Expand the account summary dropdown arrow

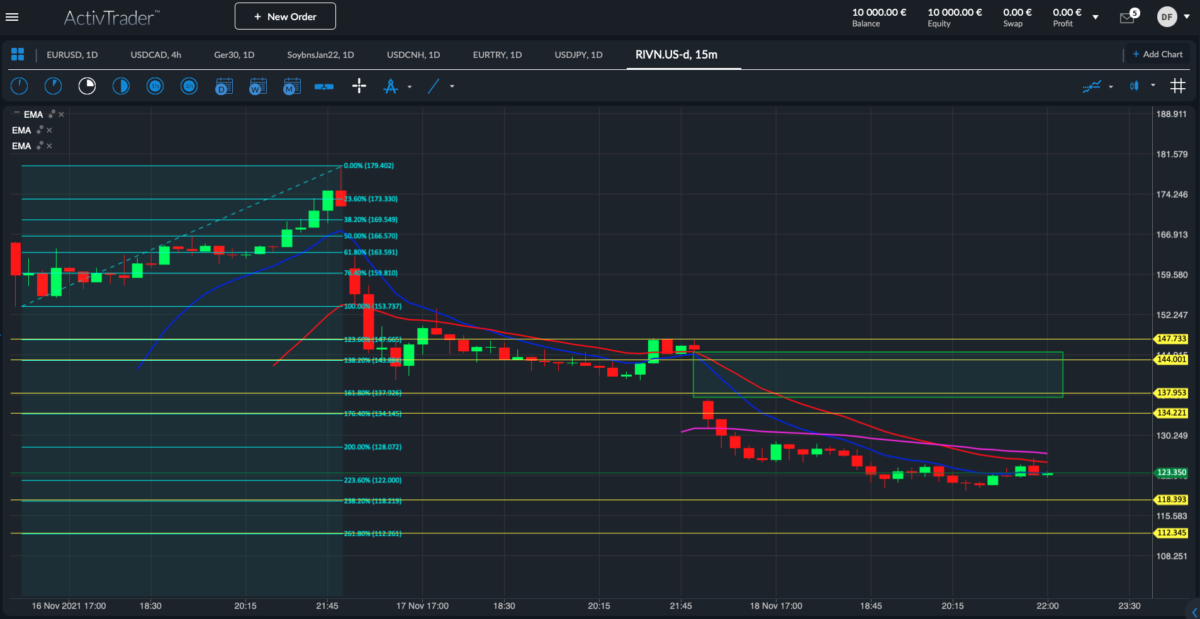point(1095,18)
